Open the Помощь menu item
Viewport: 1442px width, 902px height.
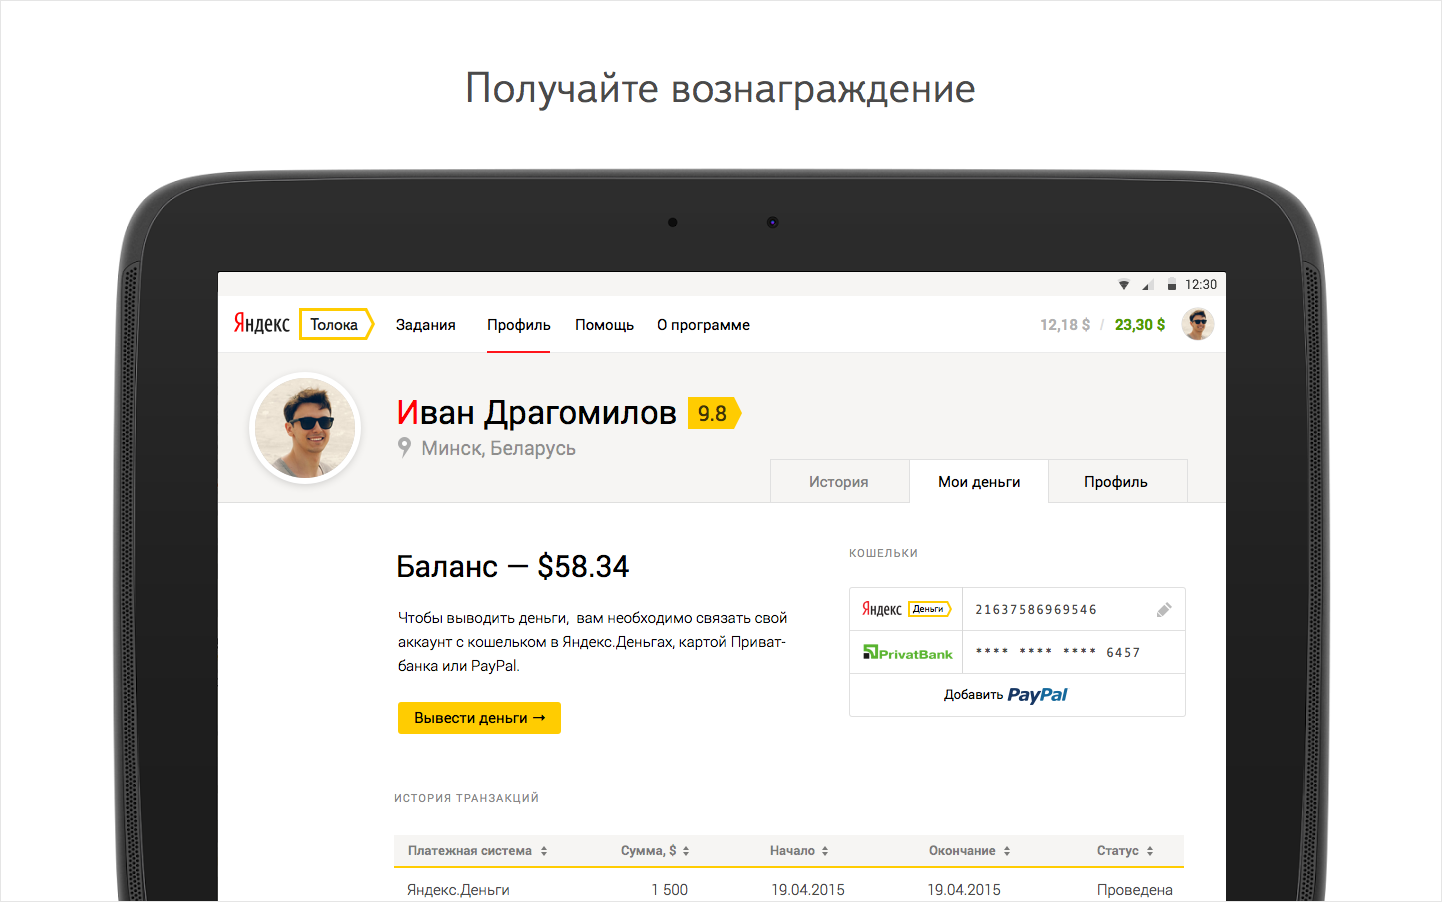tap(604, 325)
